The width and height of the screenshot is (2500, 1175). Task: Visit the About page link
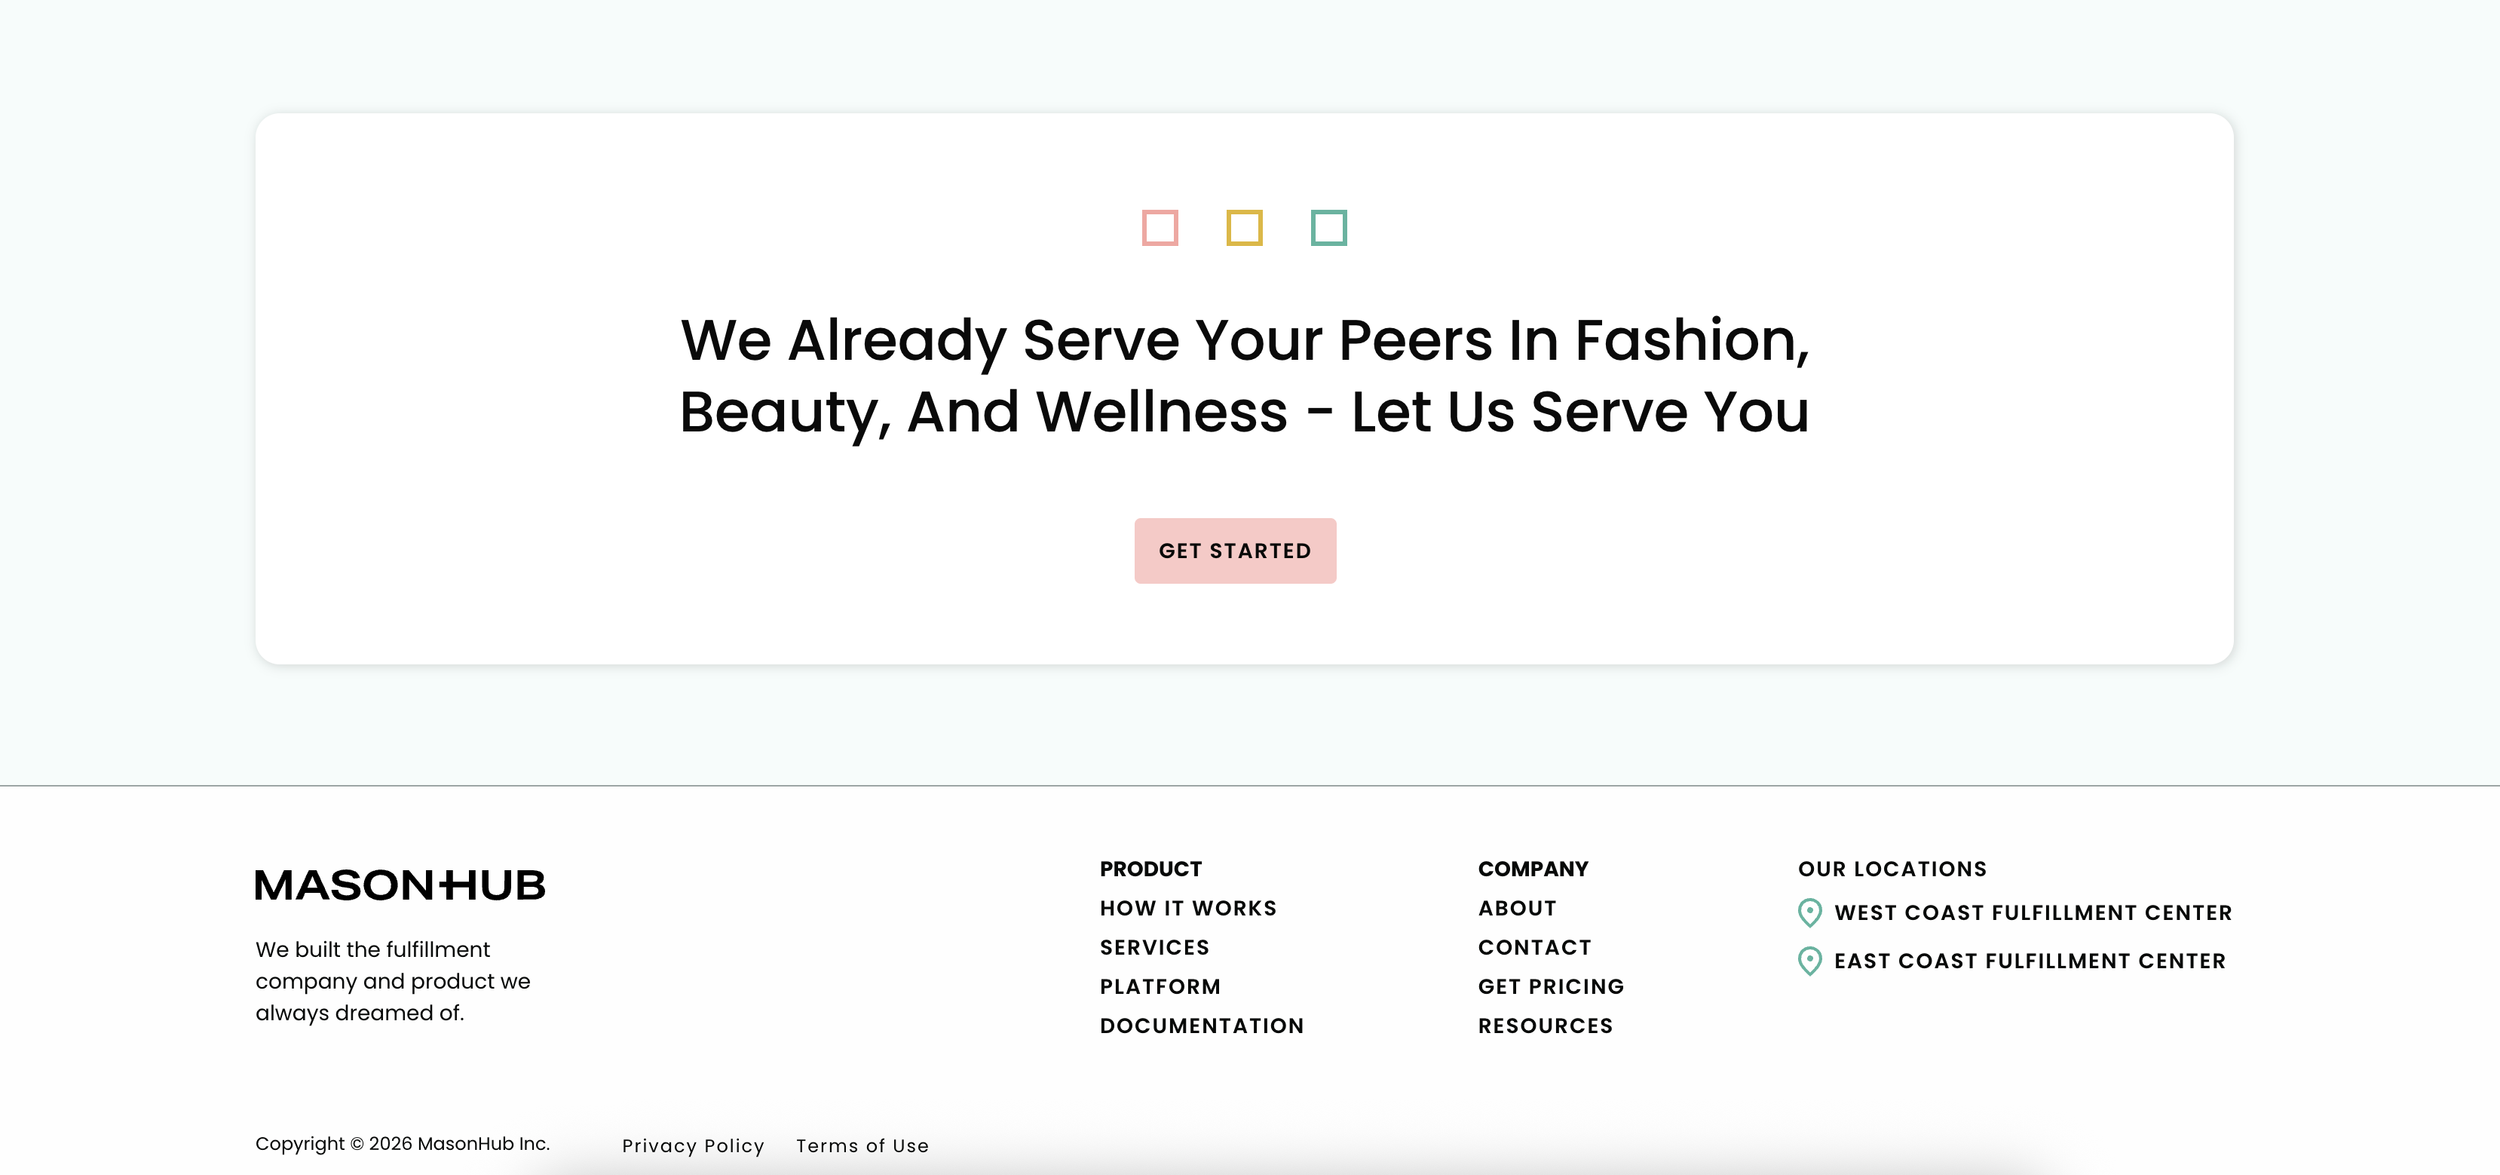pyautogui.click(x=1517, y=908)
